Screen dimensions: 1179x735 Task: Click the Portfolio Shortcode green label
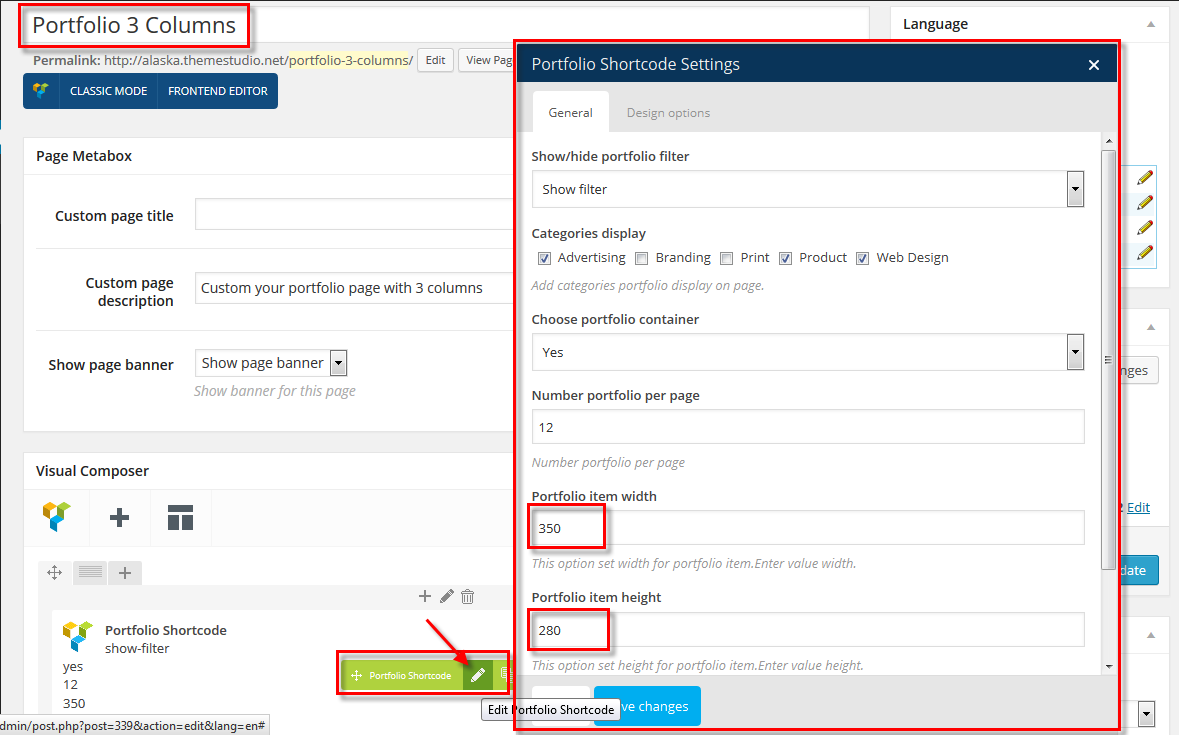410,676
